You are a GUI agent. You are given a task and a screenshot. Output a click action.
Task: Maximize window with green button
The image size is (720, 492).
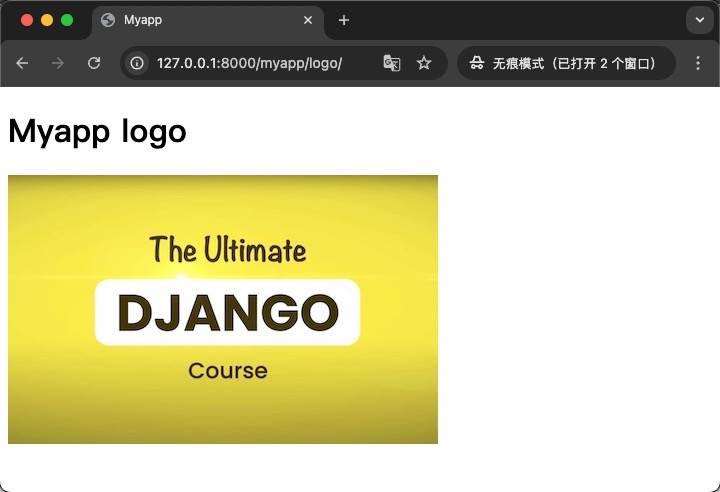click(x=67, y=20)
